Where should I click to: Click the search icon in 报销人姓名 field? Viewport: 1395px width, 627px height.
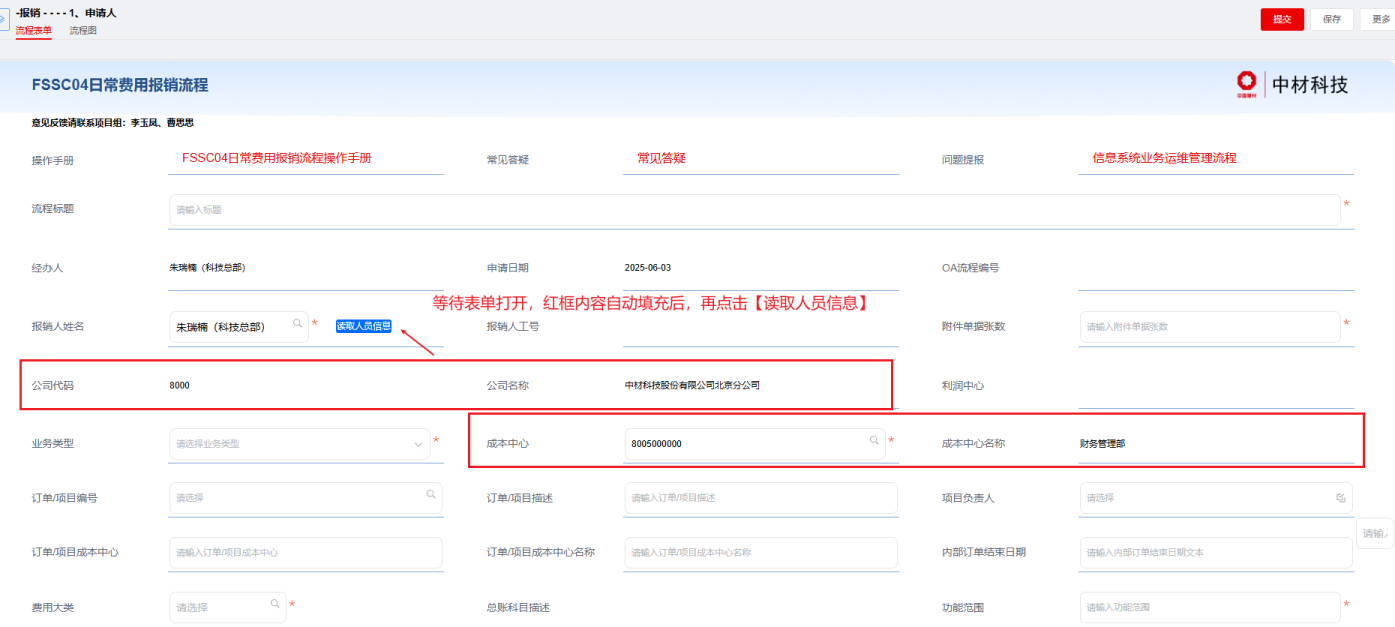(297, 324)
